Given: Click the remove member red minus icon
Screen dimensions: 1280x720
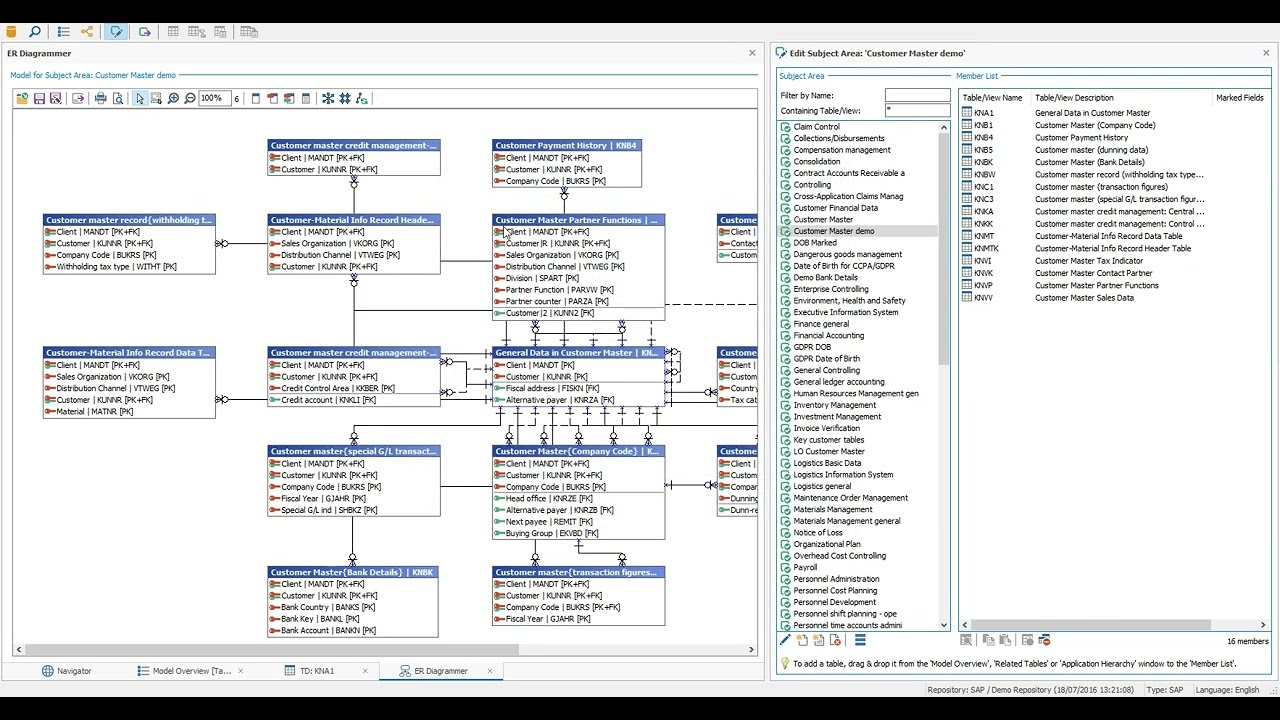Looking at the screenshot, I should pyautogui.click(x=1044, y=640).
